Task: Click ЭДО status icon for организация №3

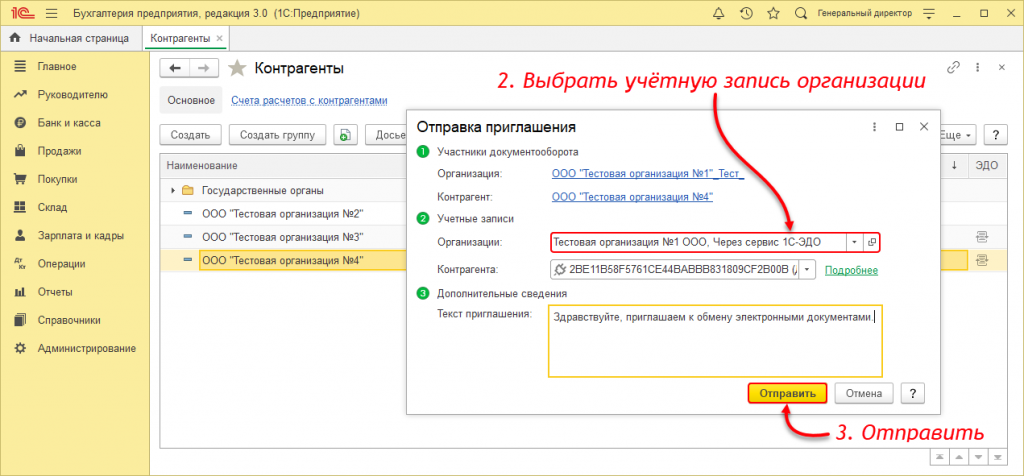Action: (981, 236)
